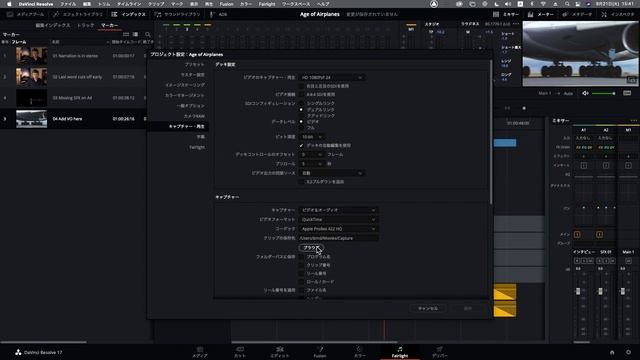
Task: Open the project manager home icon
Action: tap(612, 352)
